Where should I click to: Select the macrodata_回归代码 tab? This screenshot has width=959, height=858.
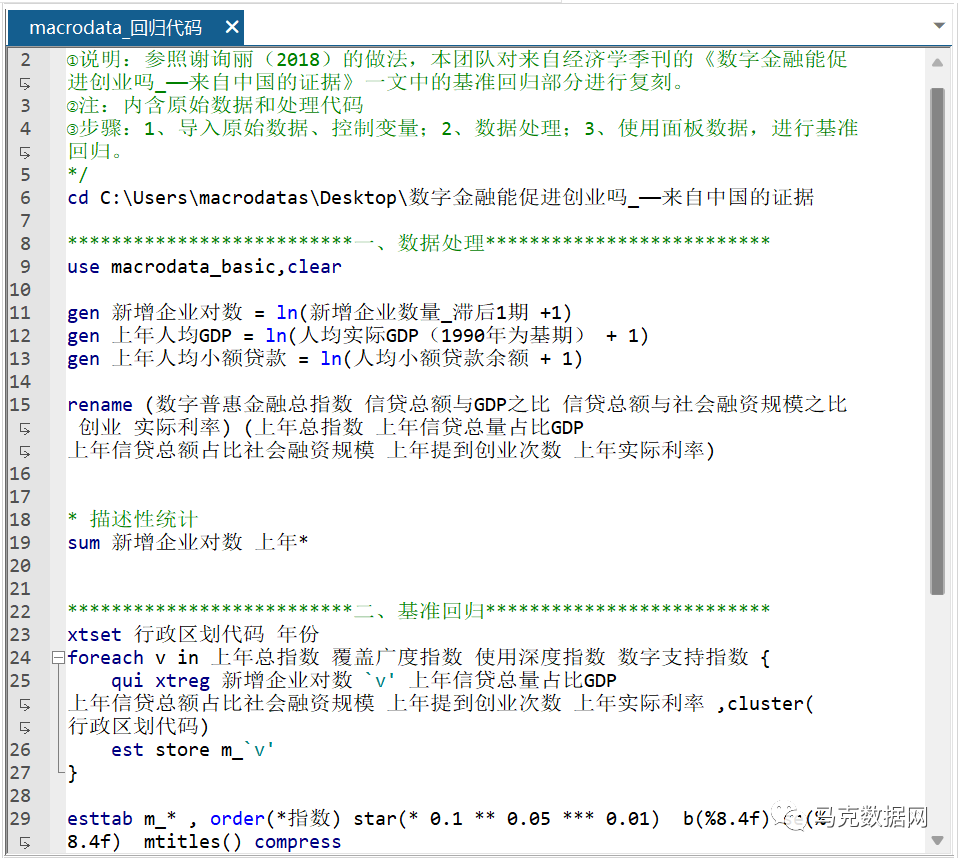click(x=126, y=28)
